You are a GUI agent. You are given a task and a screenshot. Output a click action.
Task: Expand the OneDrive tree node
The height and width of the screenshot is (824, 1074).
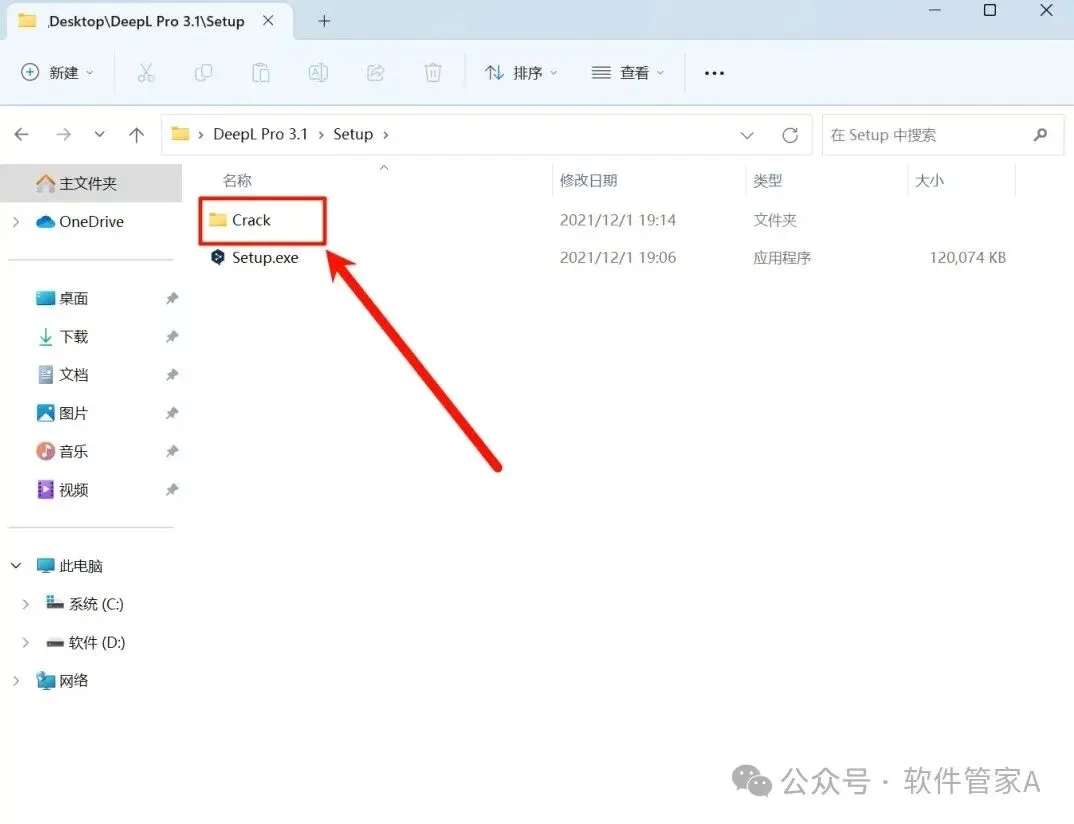[16, 222]
